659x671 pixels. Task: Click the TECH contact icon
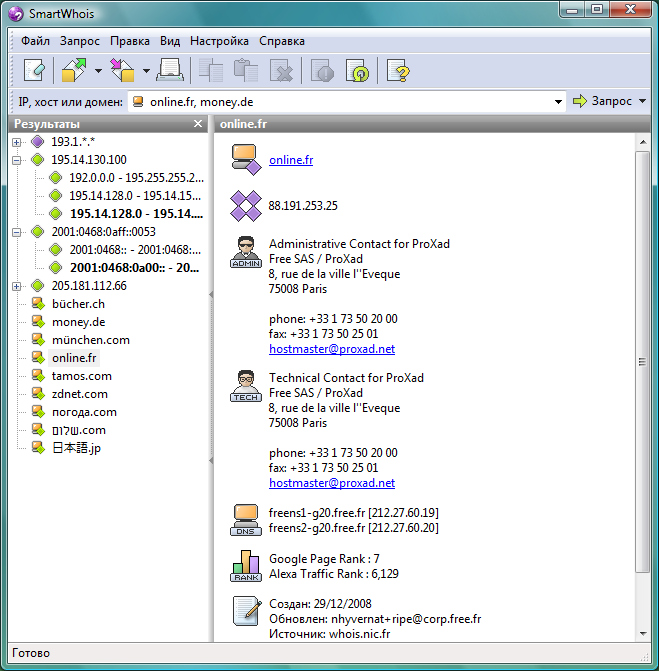click(246, 386)
